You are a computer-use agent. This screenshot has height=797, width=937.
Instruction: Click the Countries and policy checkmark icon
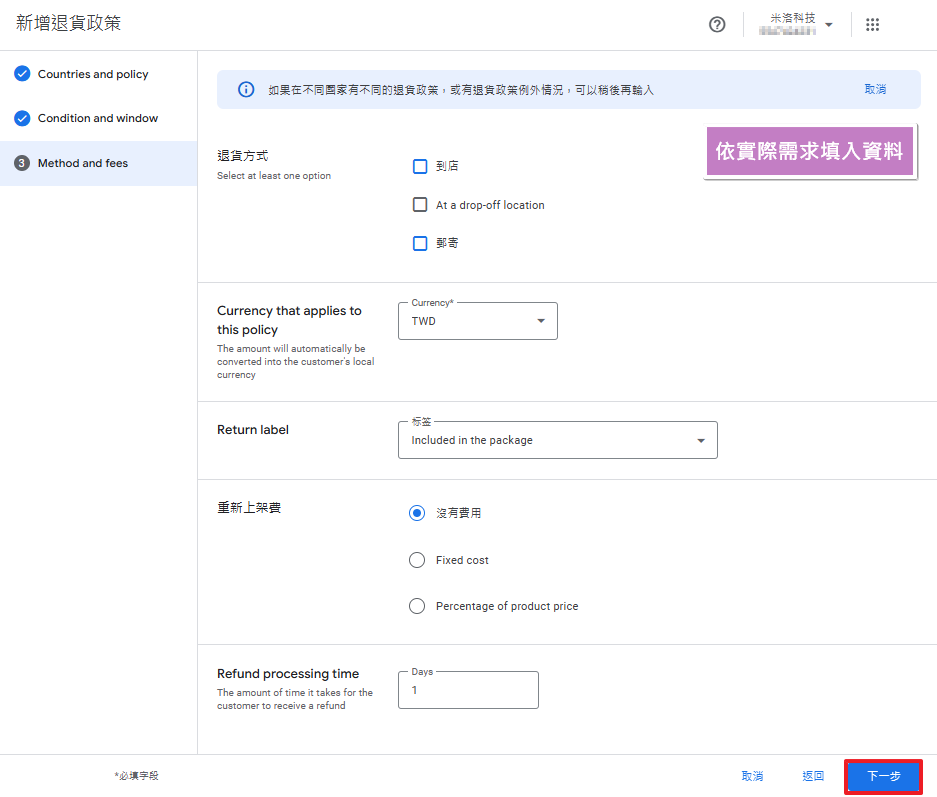tap(22, 74)
